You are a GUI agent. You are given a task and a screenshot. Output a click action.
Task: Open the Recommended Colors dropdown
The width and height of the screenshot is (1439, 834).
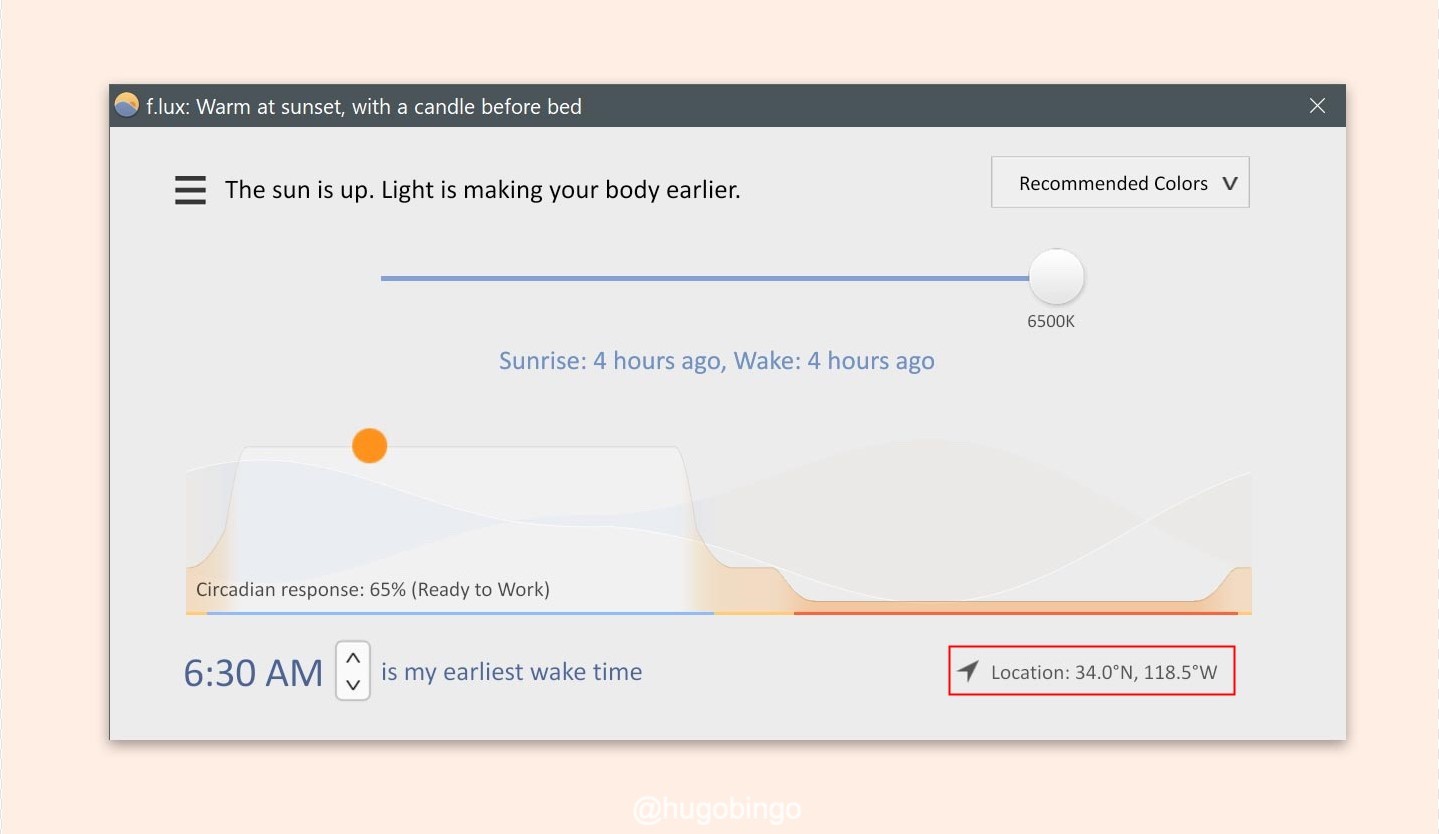[1112, 183]
